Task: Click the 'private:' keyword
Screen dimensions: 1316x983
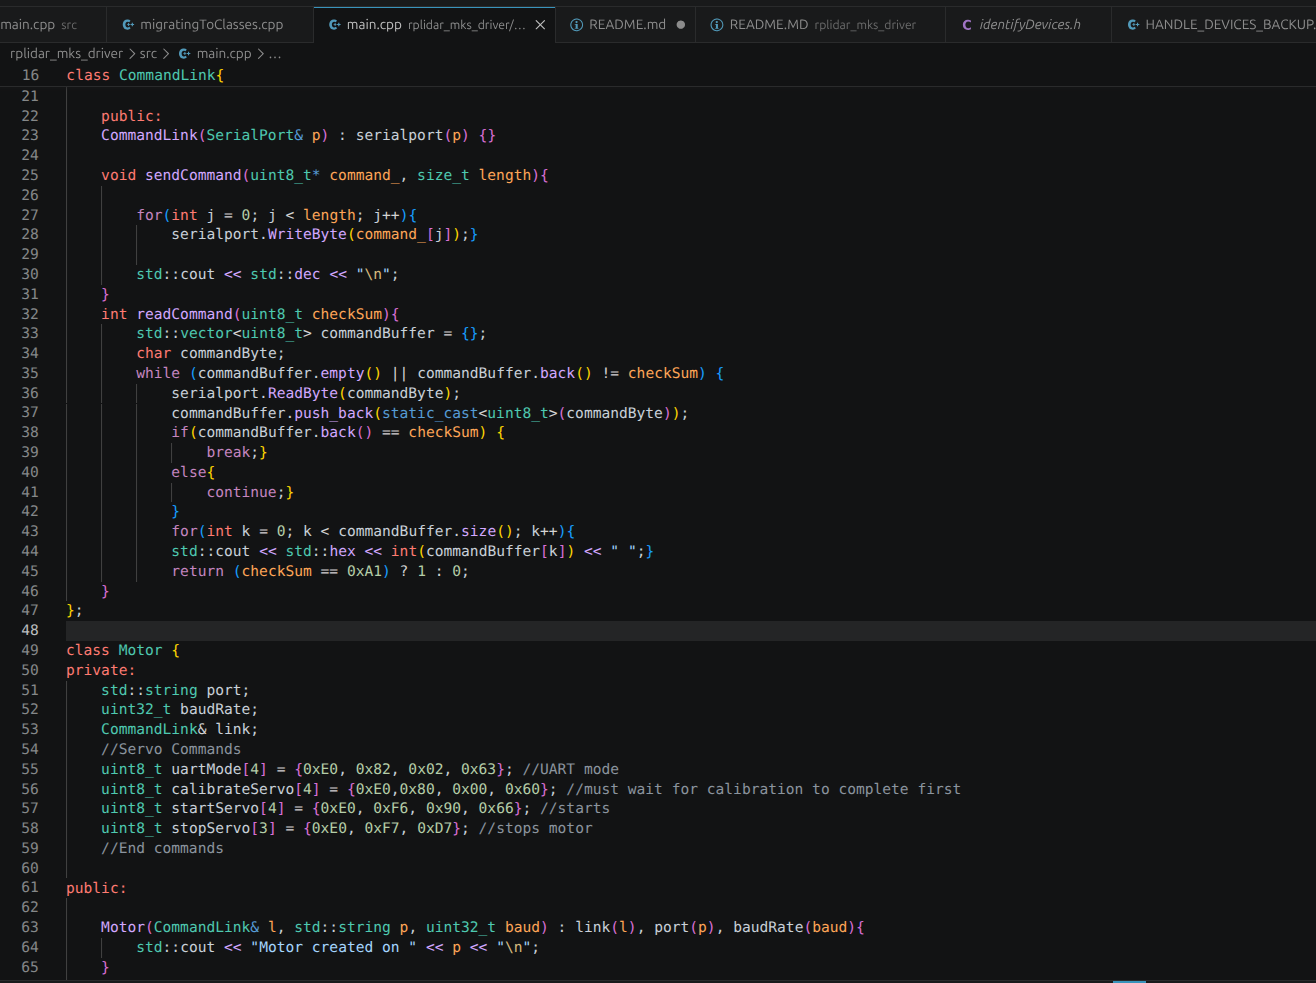Action: coord(101,670)
